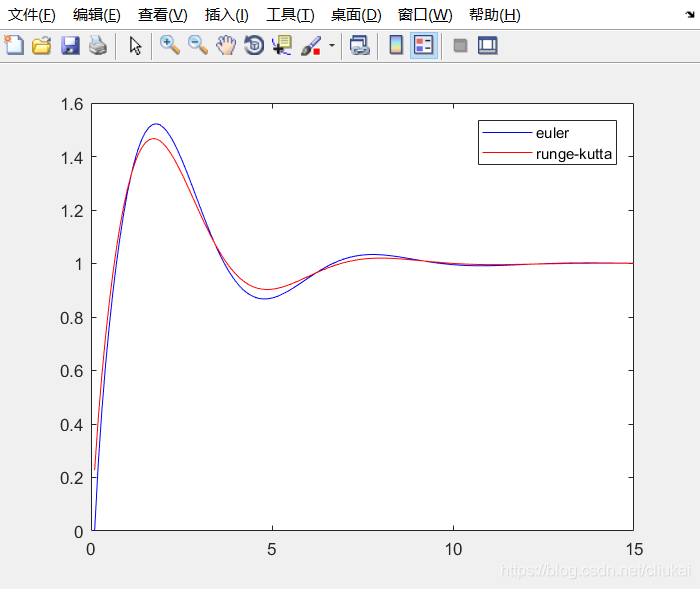This screenshot has width=700, height=589.
Task: Click the x-axis tick label 5
Action: point(271,549)
